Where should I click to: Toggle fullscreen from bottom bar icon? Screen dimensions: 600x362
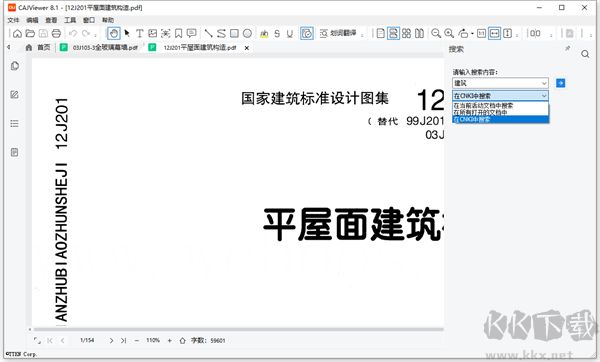[x=37, y=340]
